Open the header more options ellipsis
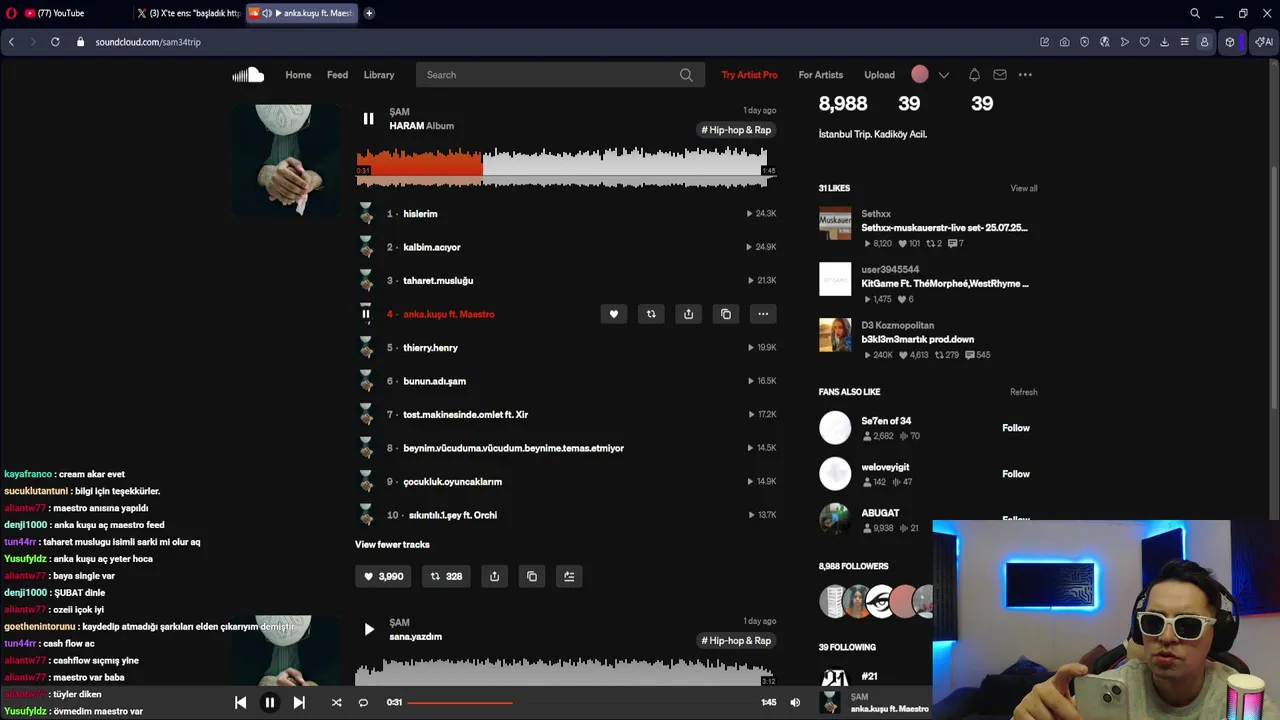This screenshot has width=1280, height=720. 1025,75
